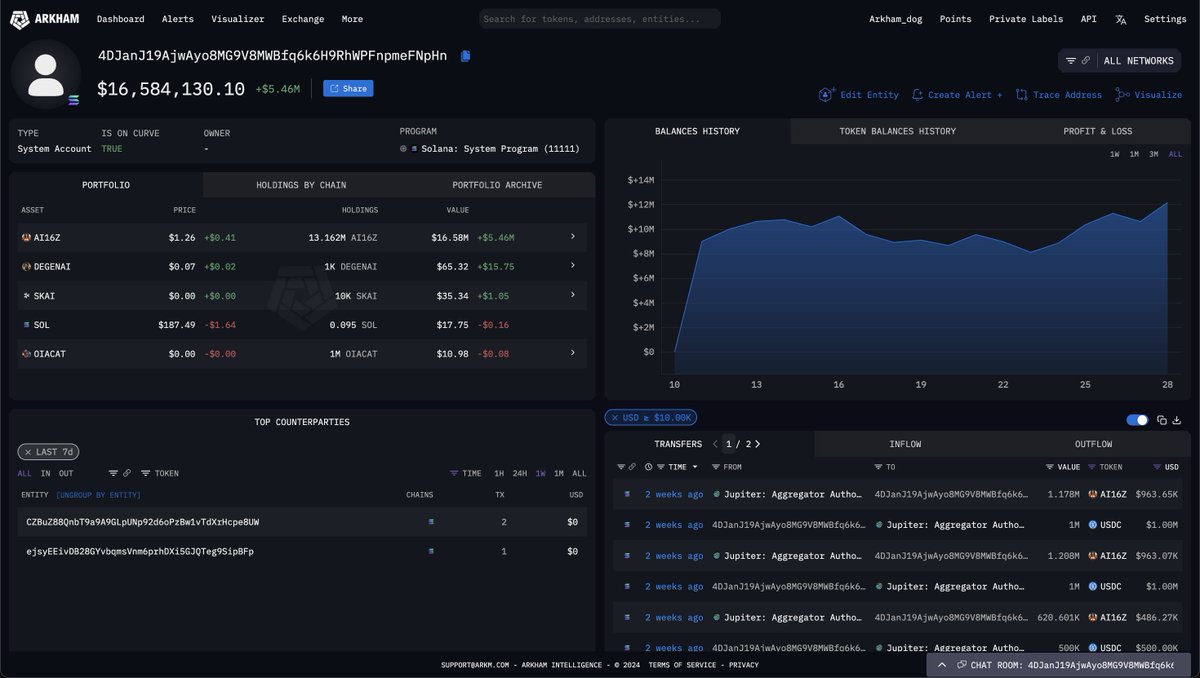Open the Visualize action for this address
The width and height of the screenshot is (1200, 678).
pos(1149,95)
